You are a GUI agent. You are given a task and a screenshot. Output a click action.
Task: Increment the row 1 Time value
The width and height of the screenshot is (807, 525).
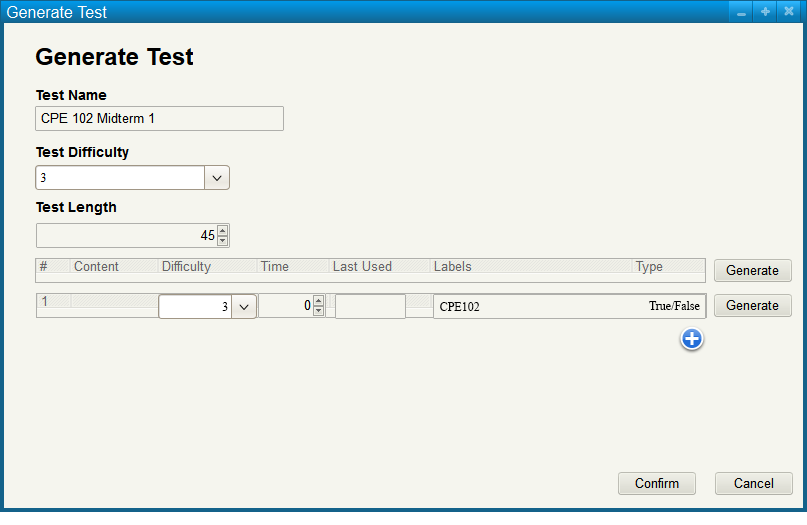tap(318, 301)
